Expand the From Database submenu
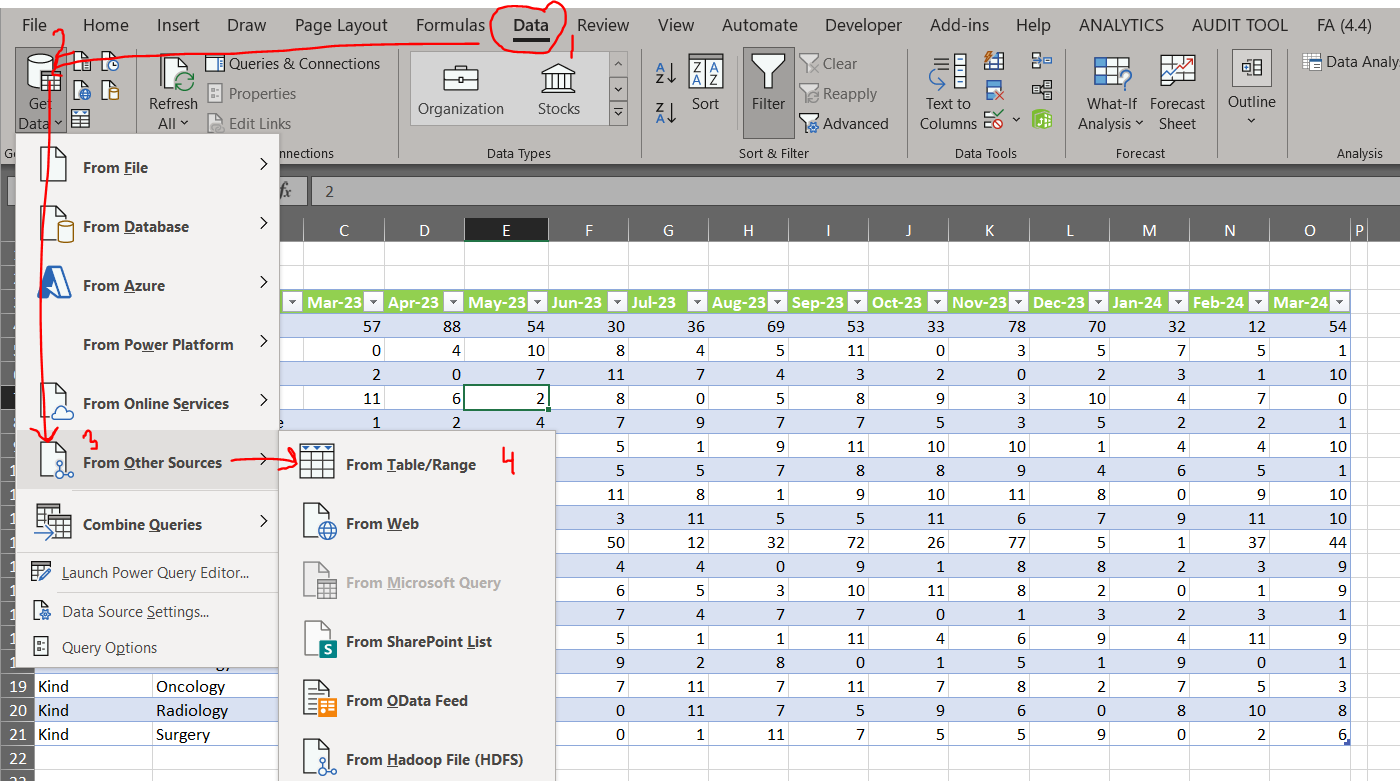The height and width of the screenshot is (781, 1400). click(148, 226)
